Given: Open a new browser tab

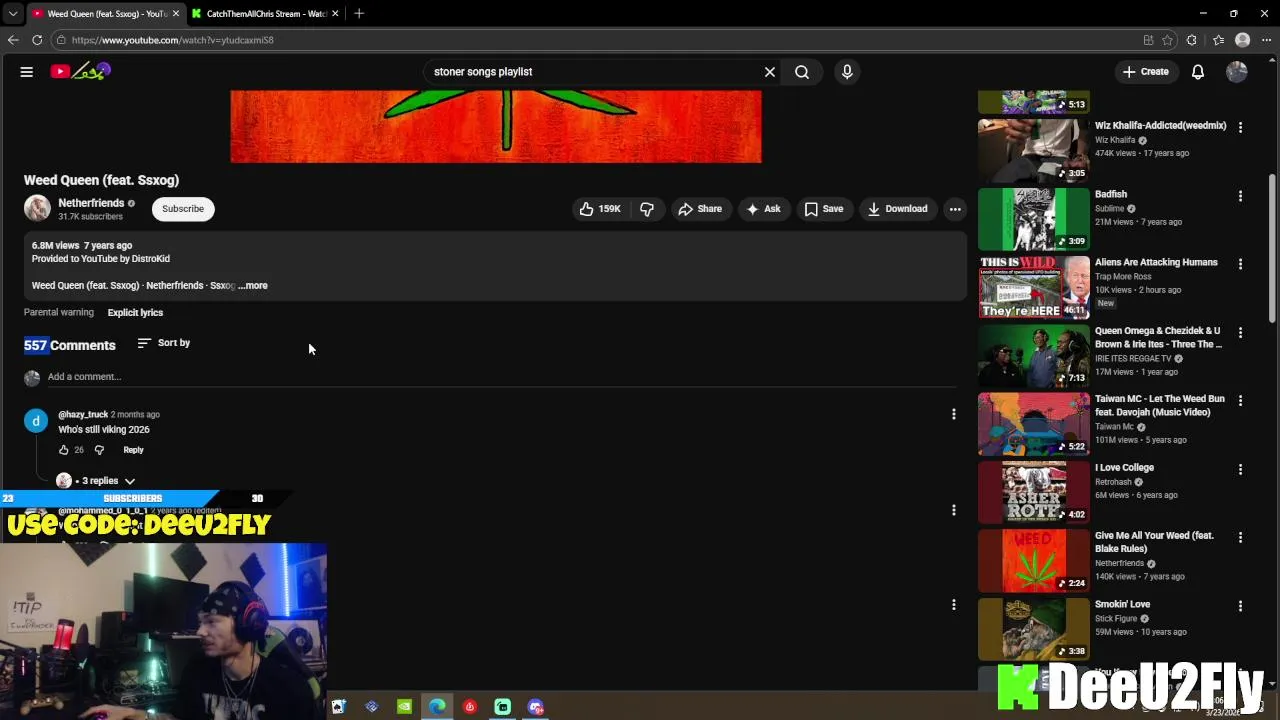Looking at the screenshot, I should click(x=359, y=13).
